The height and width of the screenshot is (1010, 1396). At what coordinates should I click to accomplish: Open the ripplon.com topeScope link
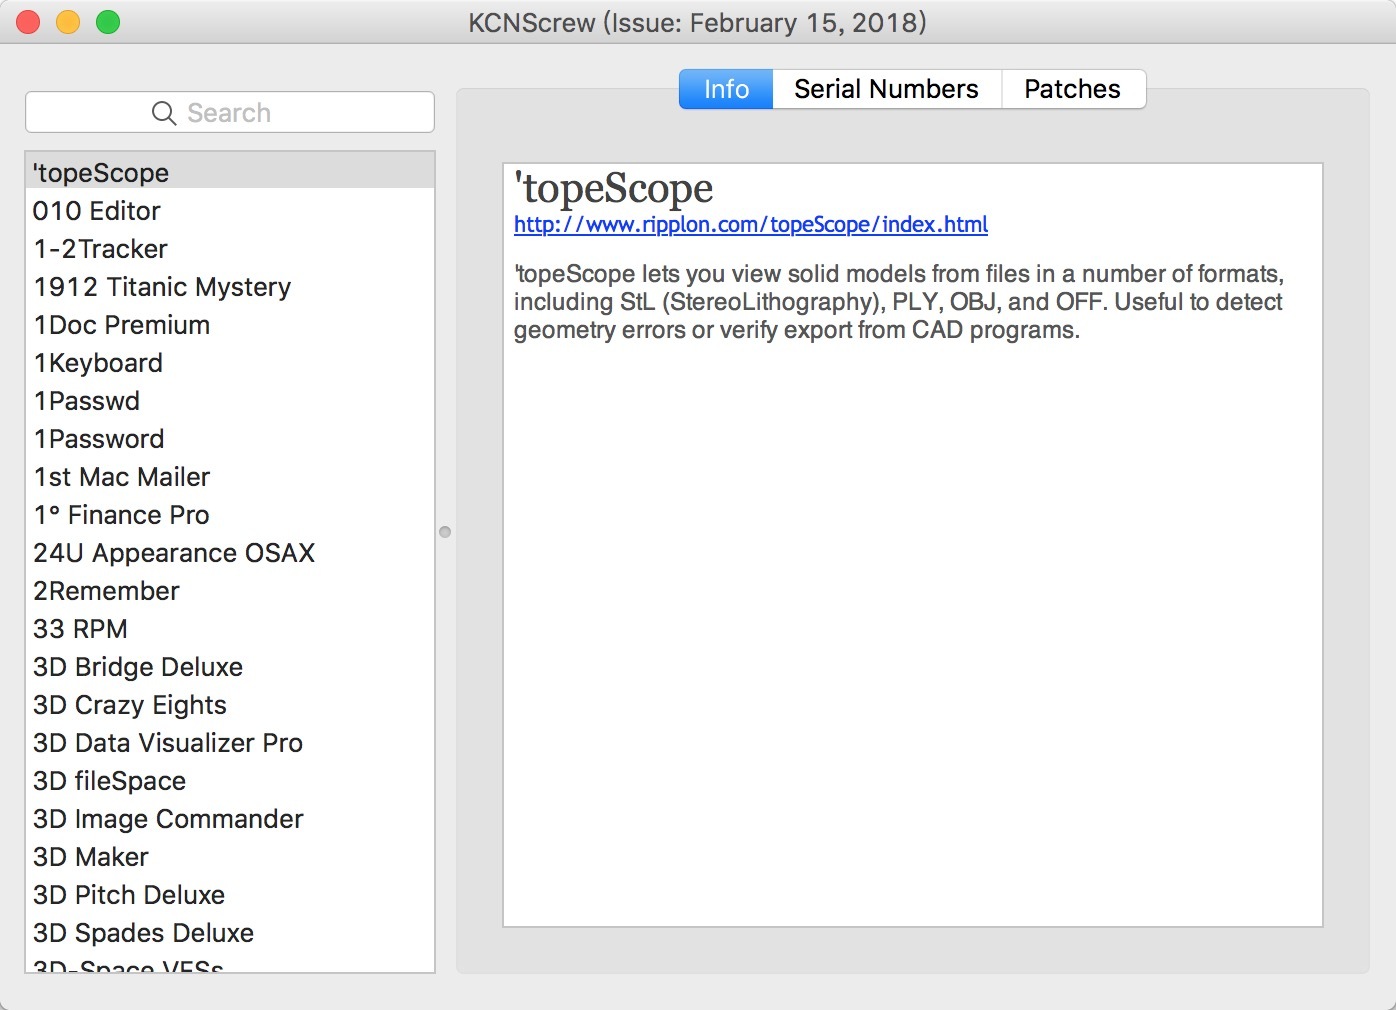click(750, 225)
